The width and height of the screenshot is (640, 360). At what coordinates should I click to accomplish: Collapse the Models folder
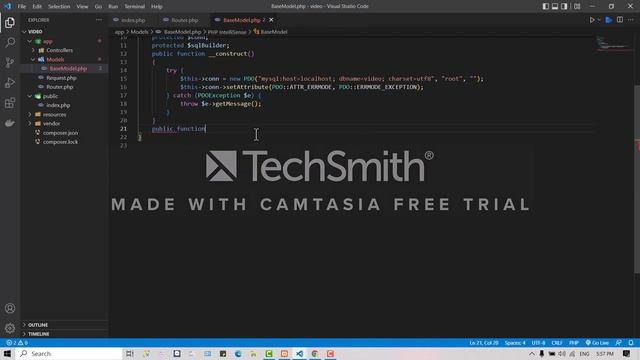pos(64,60)
